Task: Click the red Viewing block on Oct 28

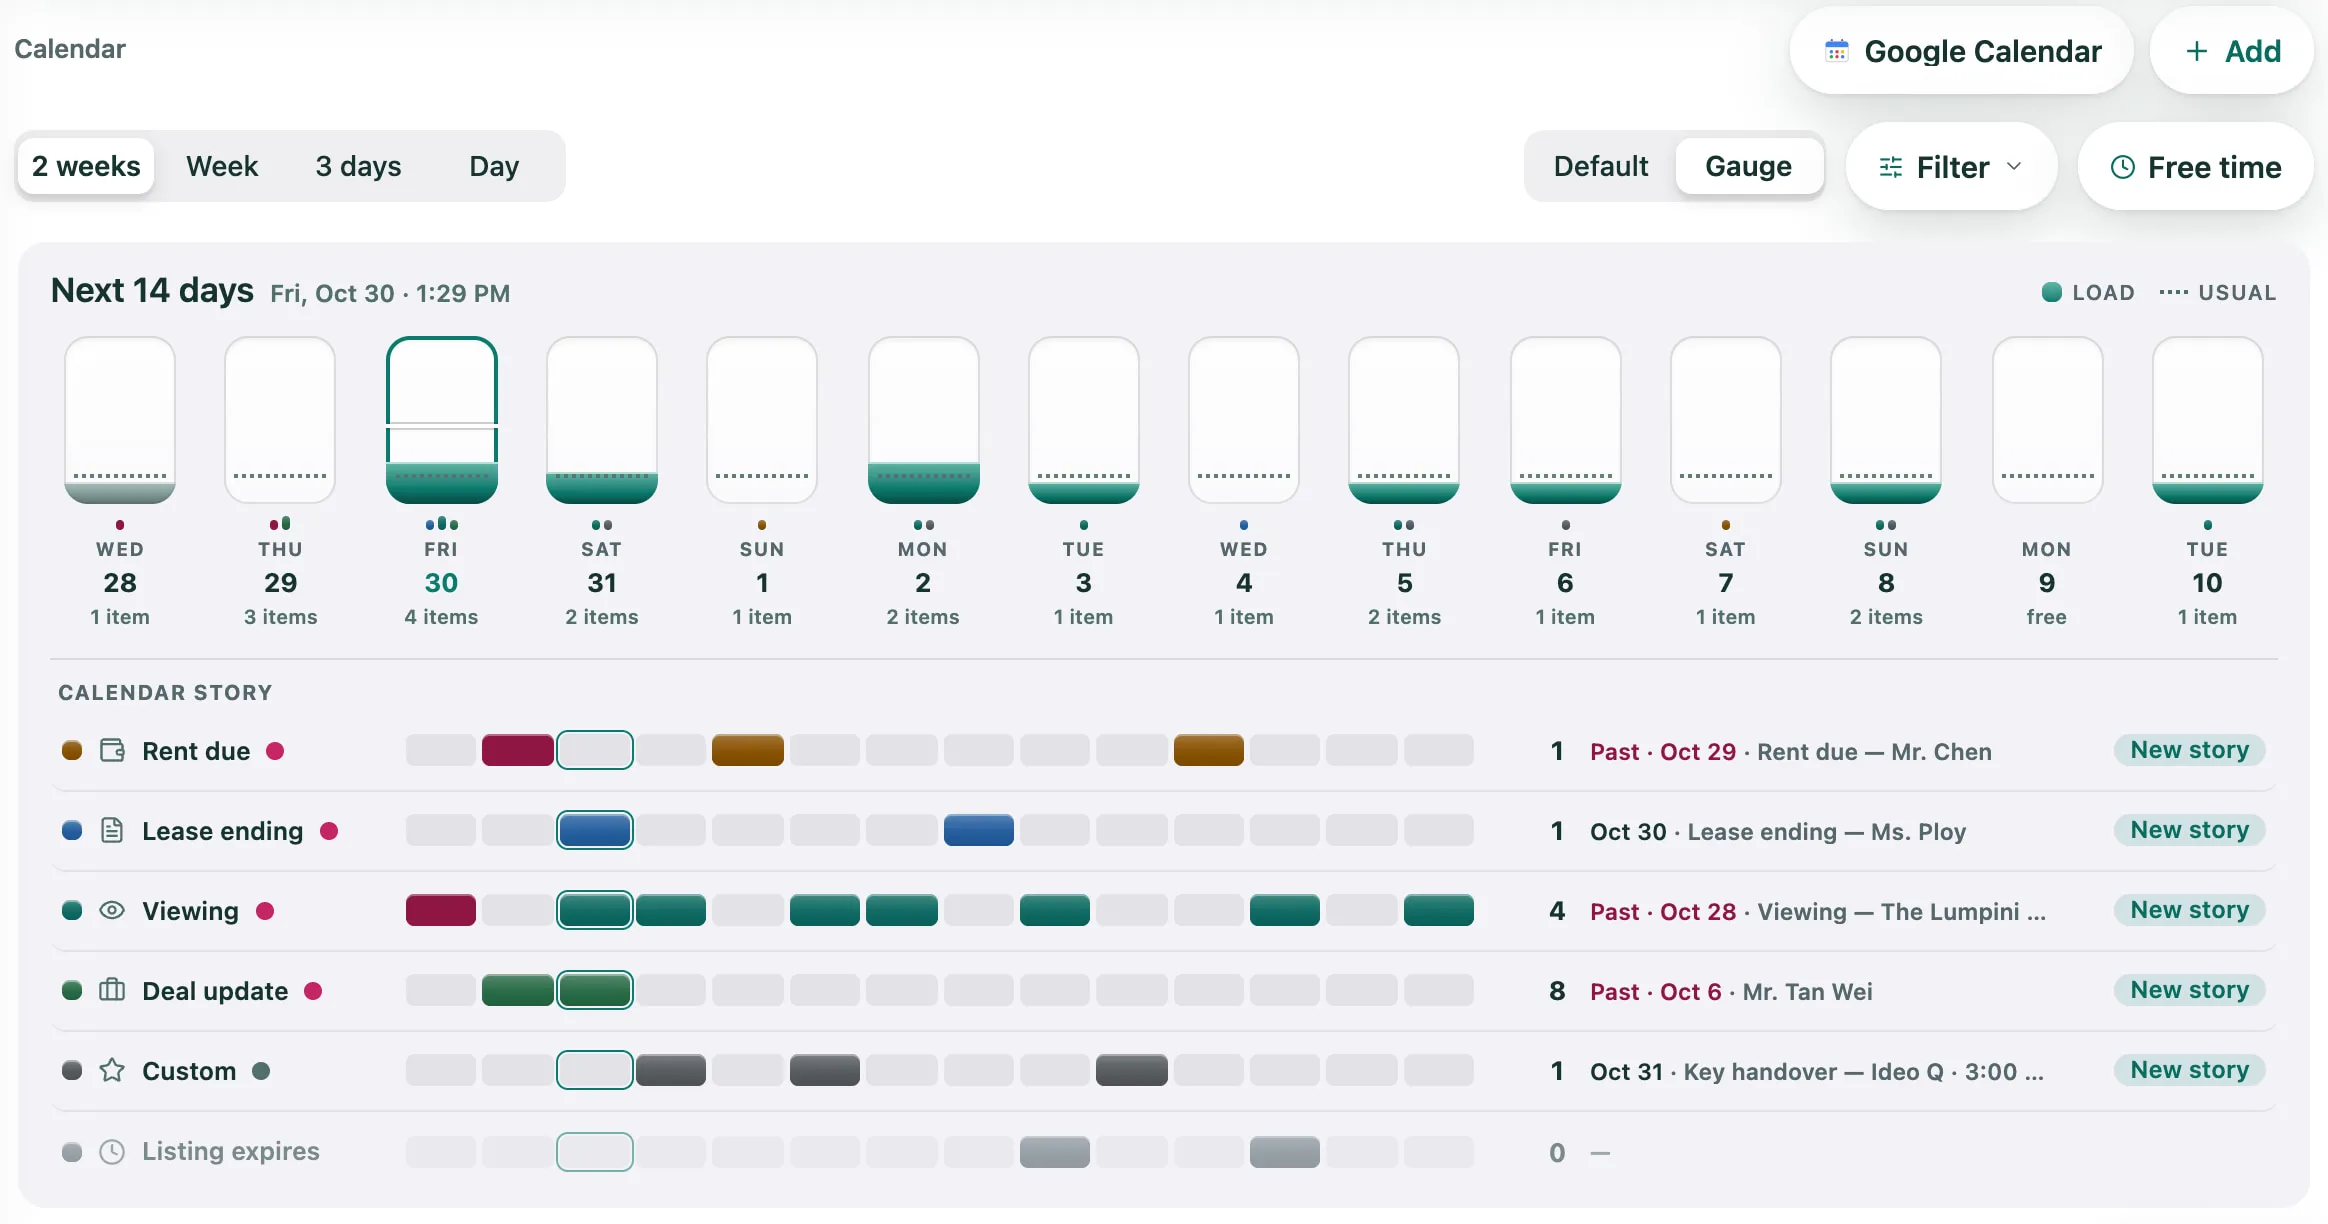Action: tap(441, 910)
